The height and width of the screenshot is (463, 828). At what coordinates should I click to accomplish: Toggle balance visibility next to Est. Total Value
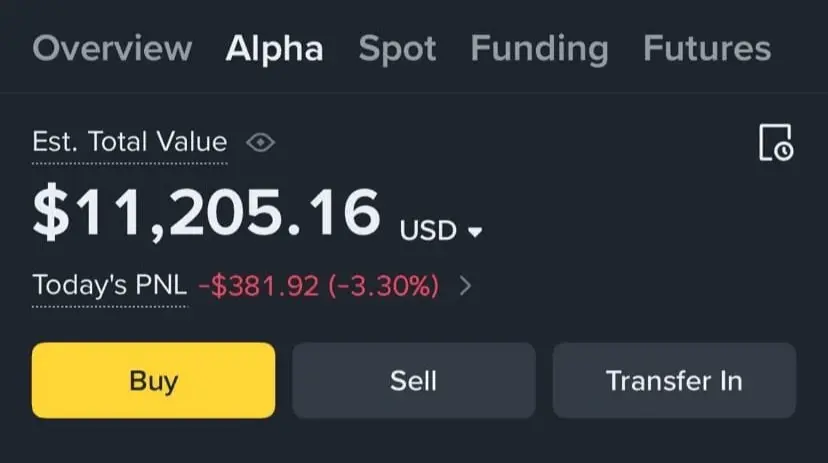(x=260, y=143)
